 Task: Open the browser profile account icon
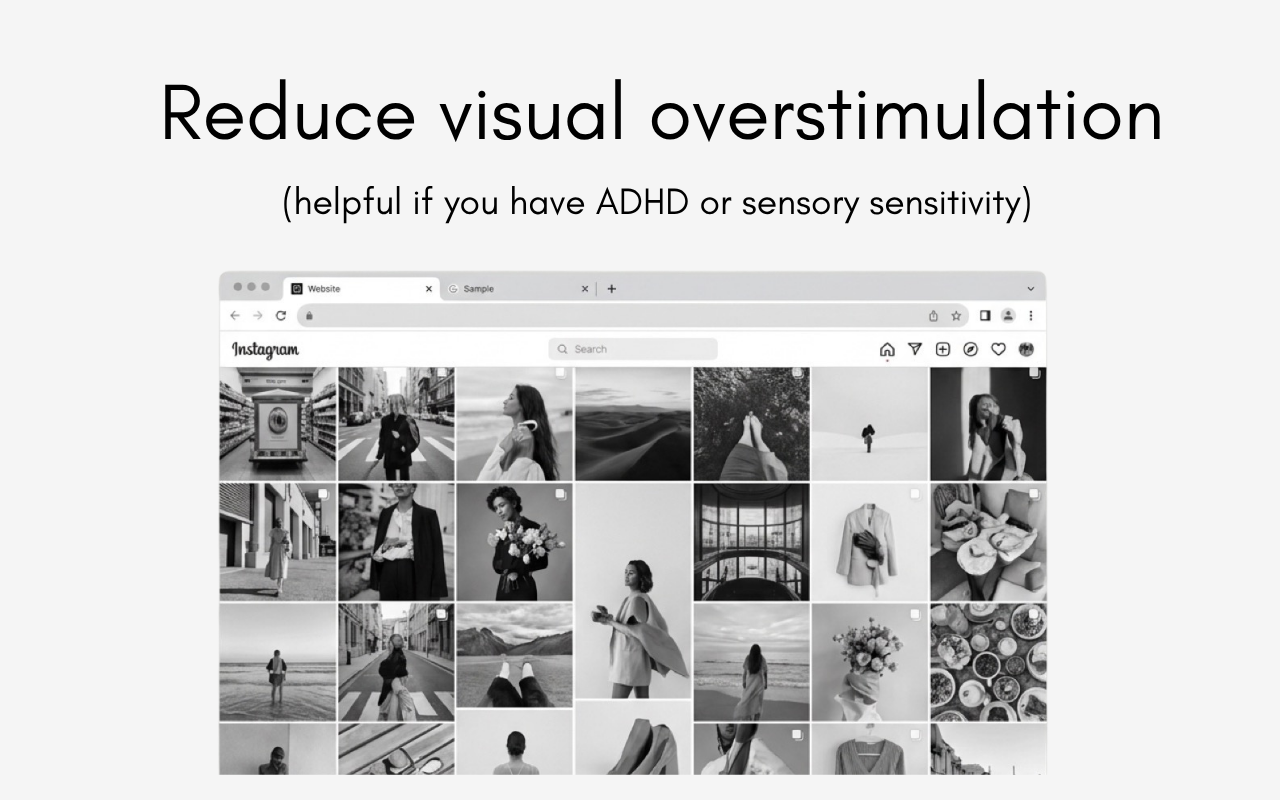tap(1008, 316)
